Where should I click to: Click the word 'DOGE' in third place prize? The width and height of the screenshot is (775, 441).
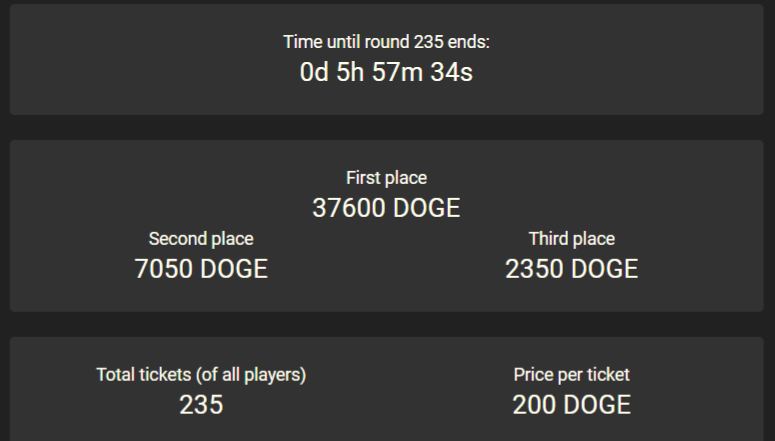[605, 269]
